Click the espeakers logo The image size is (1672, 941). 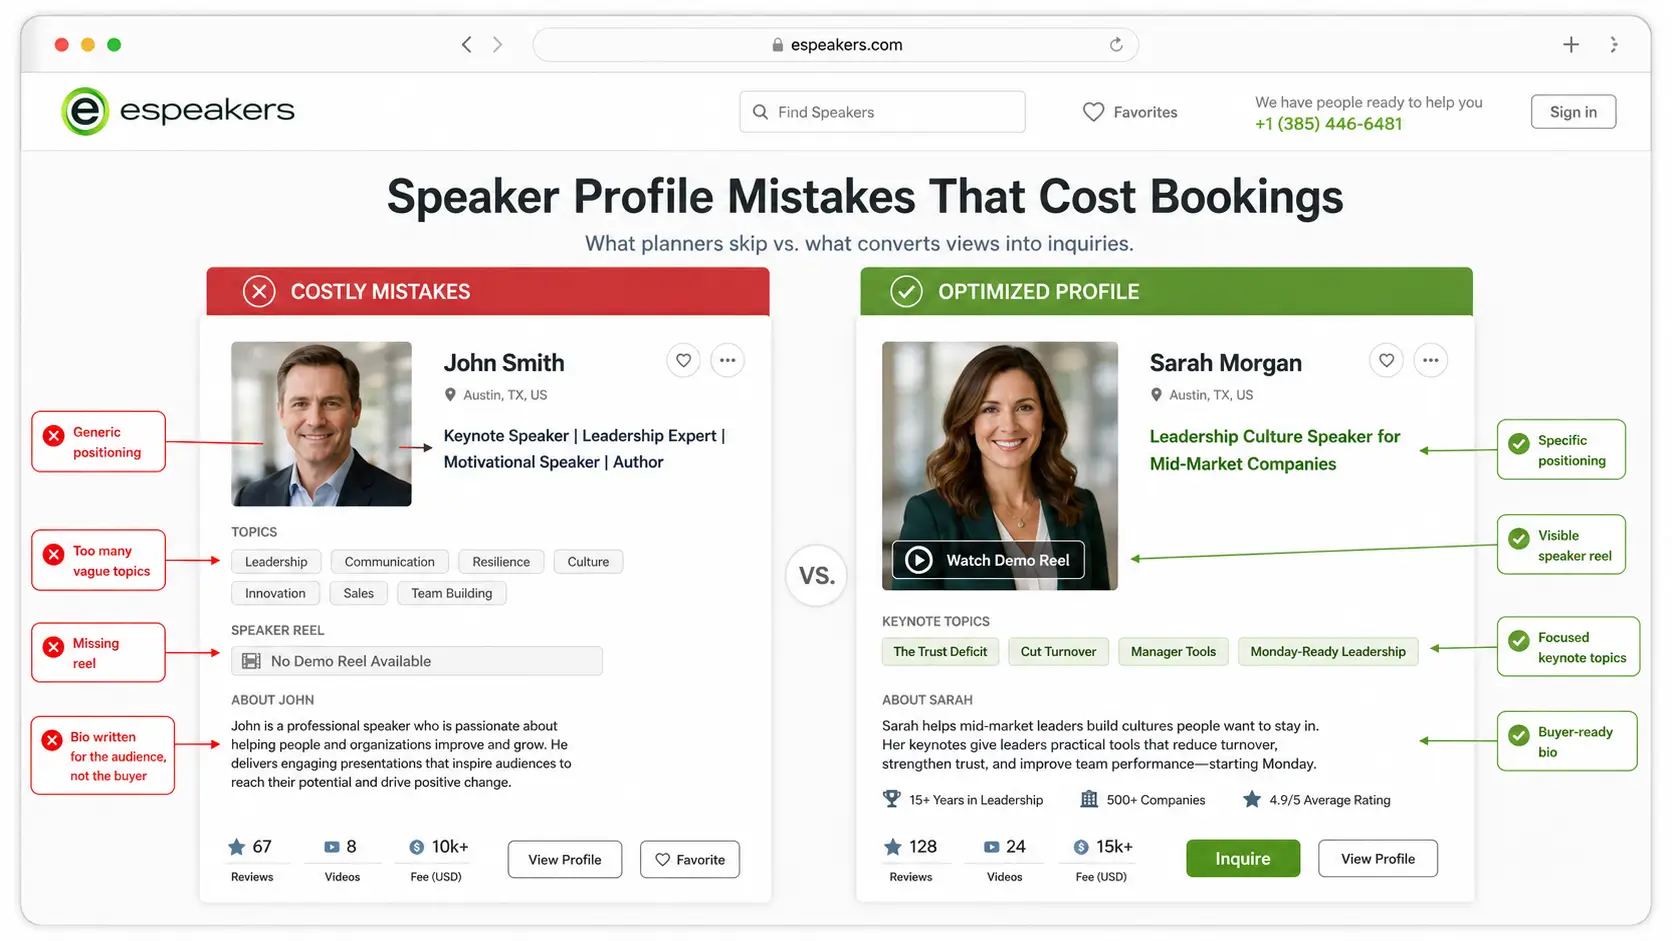(x=178, y=110)
